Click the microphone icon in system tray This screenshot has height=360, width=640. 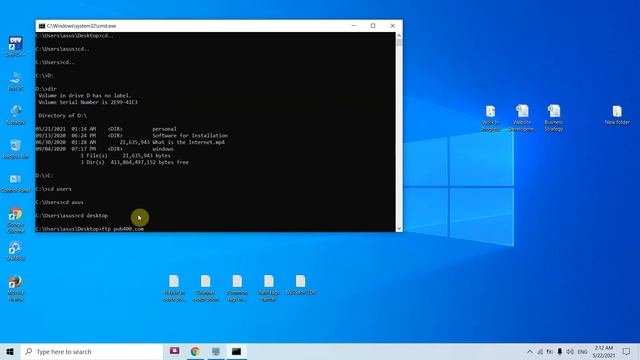pyautogui.click(x=560, y=351)
